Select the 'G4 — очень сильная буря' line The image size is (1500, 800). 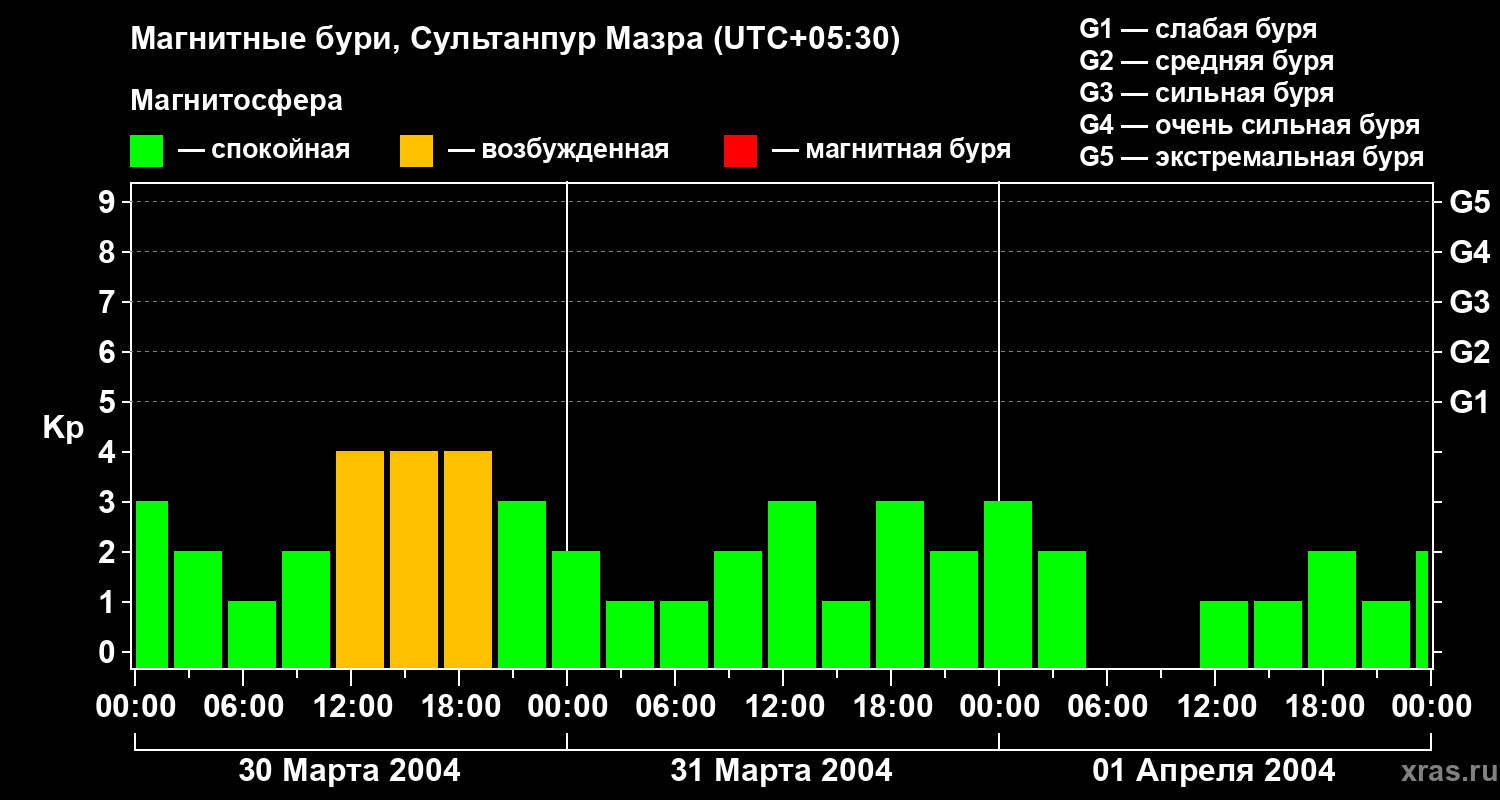(x=1250, y=125)
